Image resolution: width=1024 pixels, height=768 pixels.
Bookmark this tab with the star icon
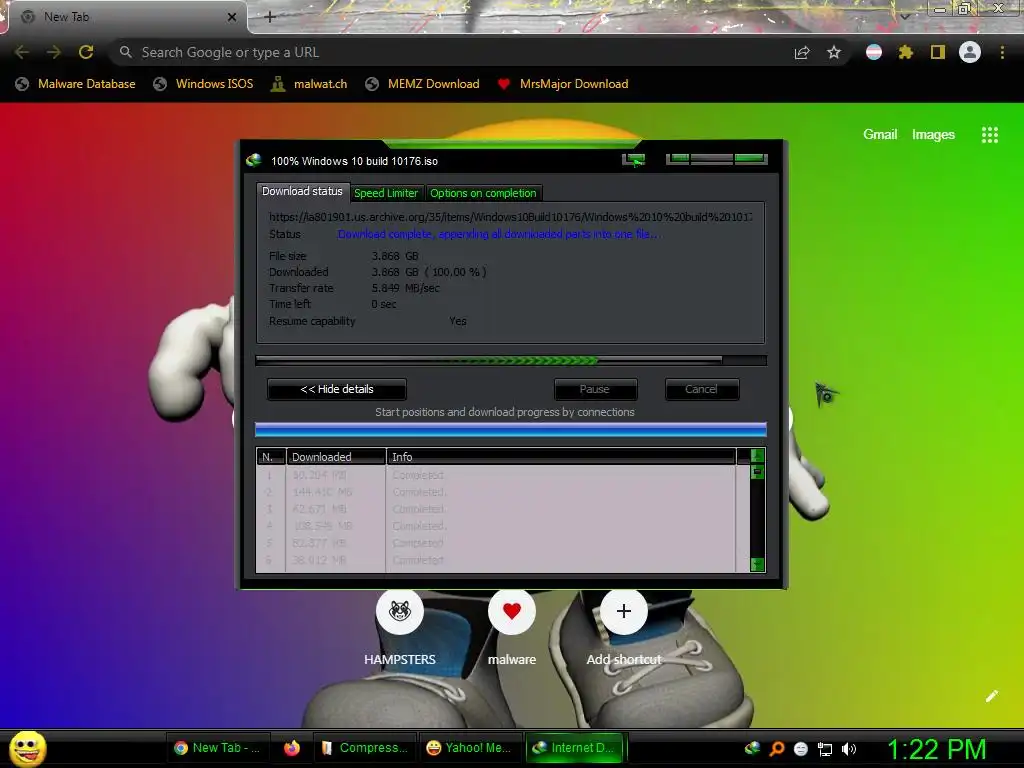(834, 52)
